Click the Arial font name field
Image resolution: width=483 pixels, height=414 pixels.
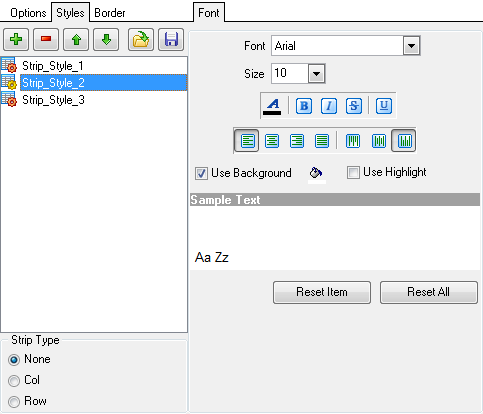pyautogui.click(x=338, y=46)
